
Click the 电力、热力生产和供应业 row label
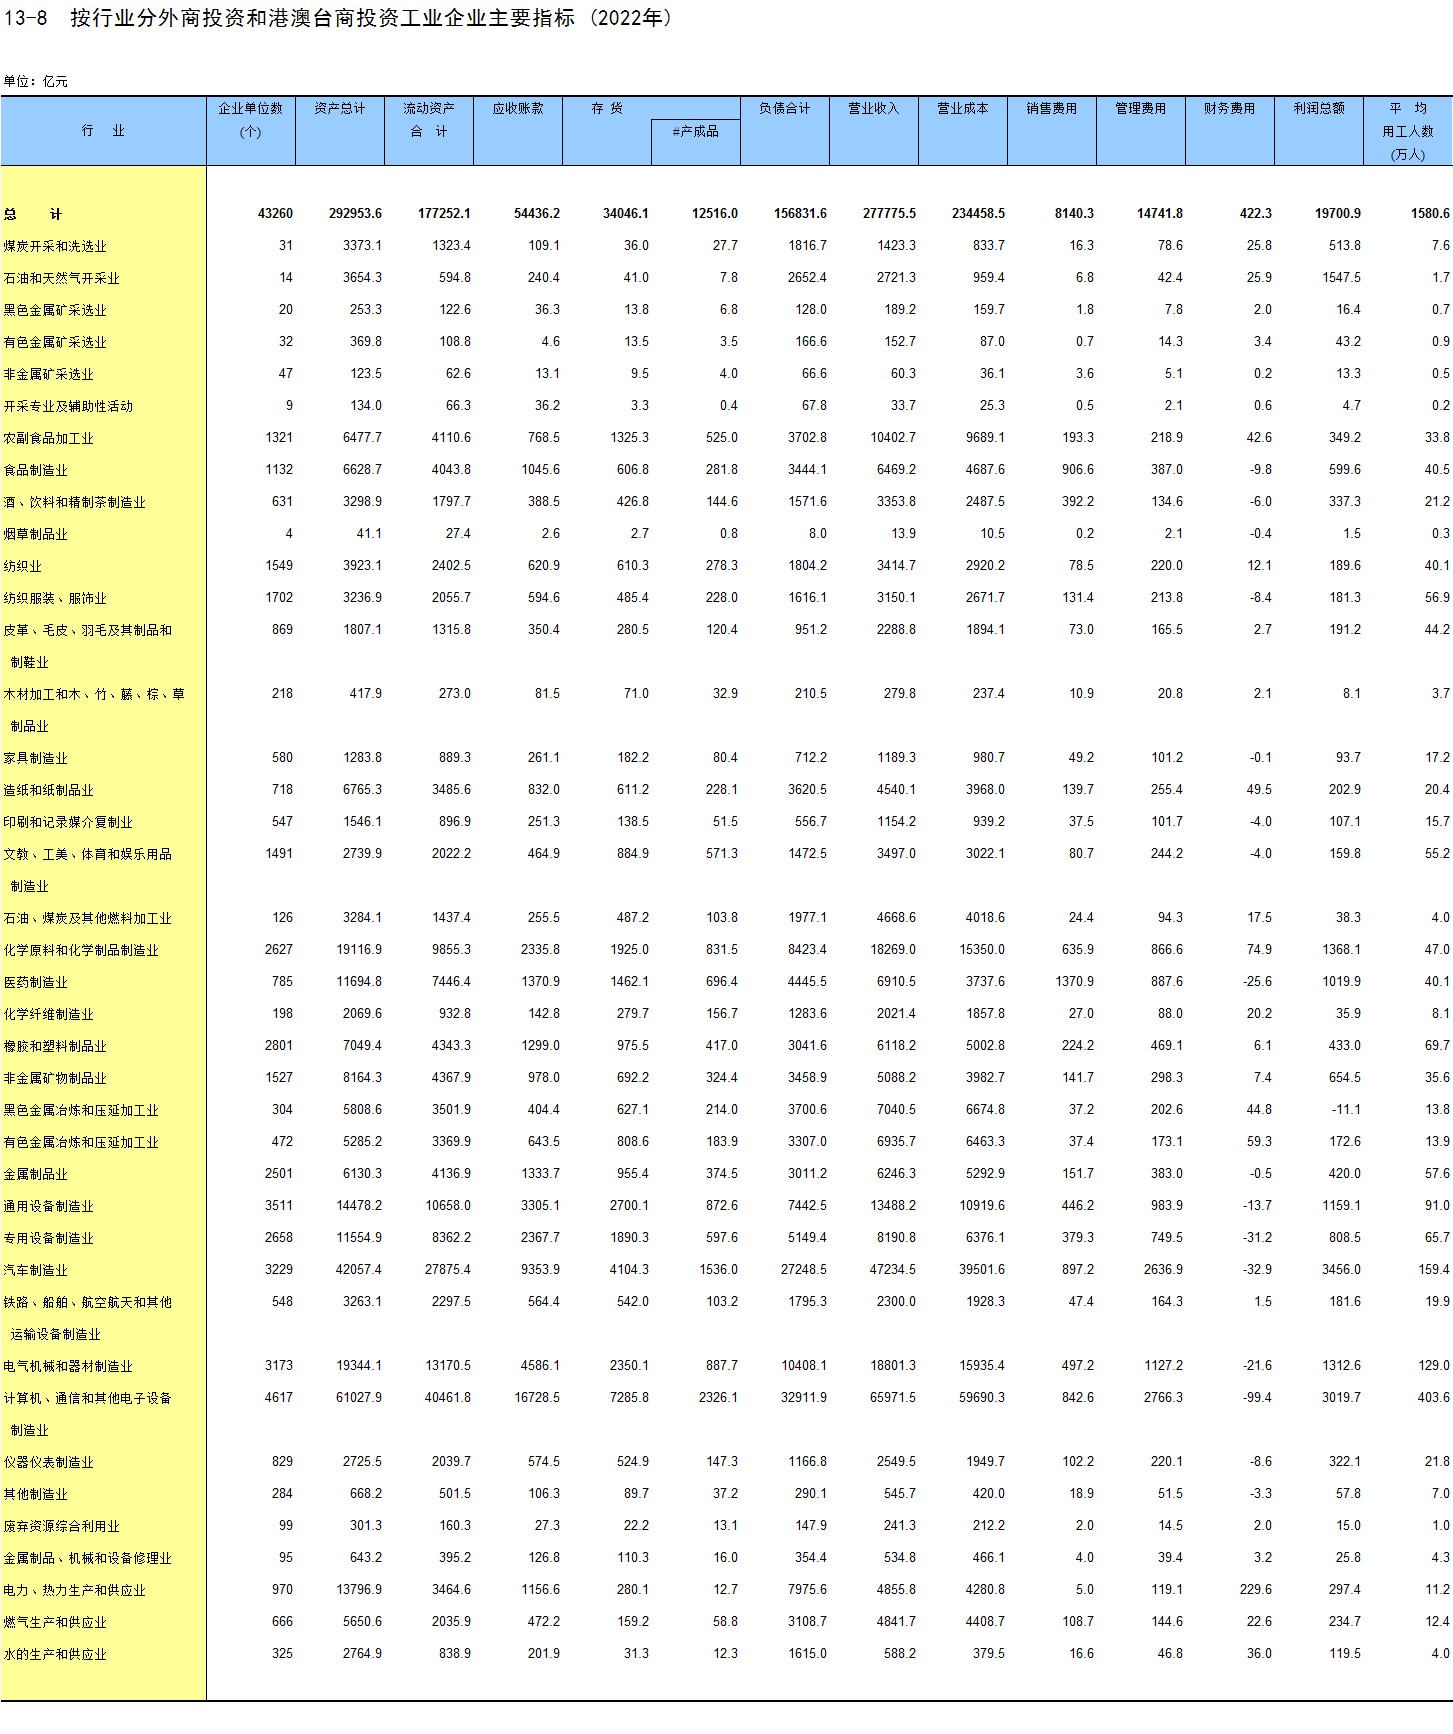(75, 1590)
